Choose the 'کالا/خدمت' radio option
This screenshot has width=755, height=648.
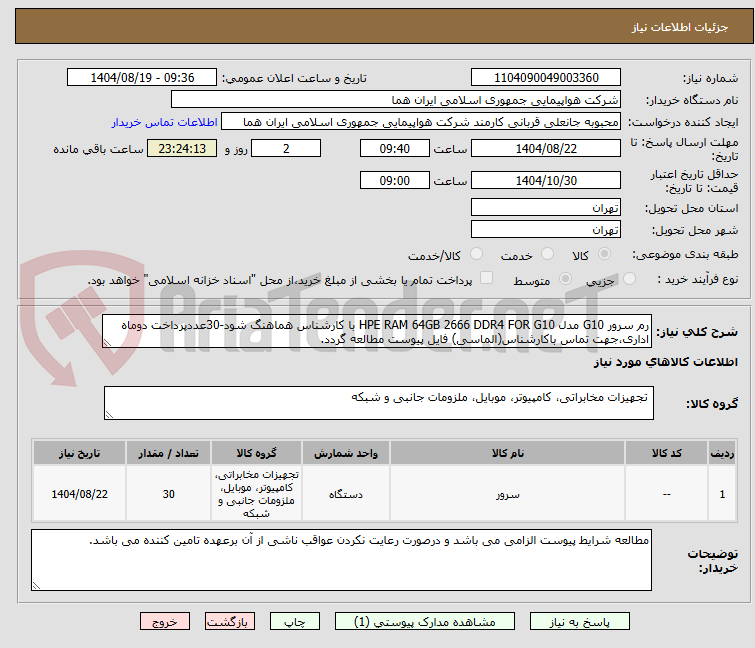[x=476, y=255]
